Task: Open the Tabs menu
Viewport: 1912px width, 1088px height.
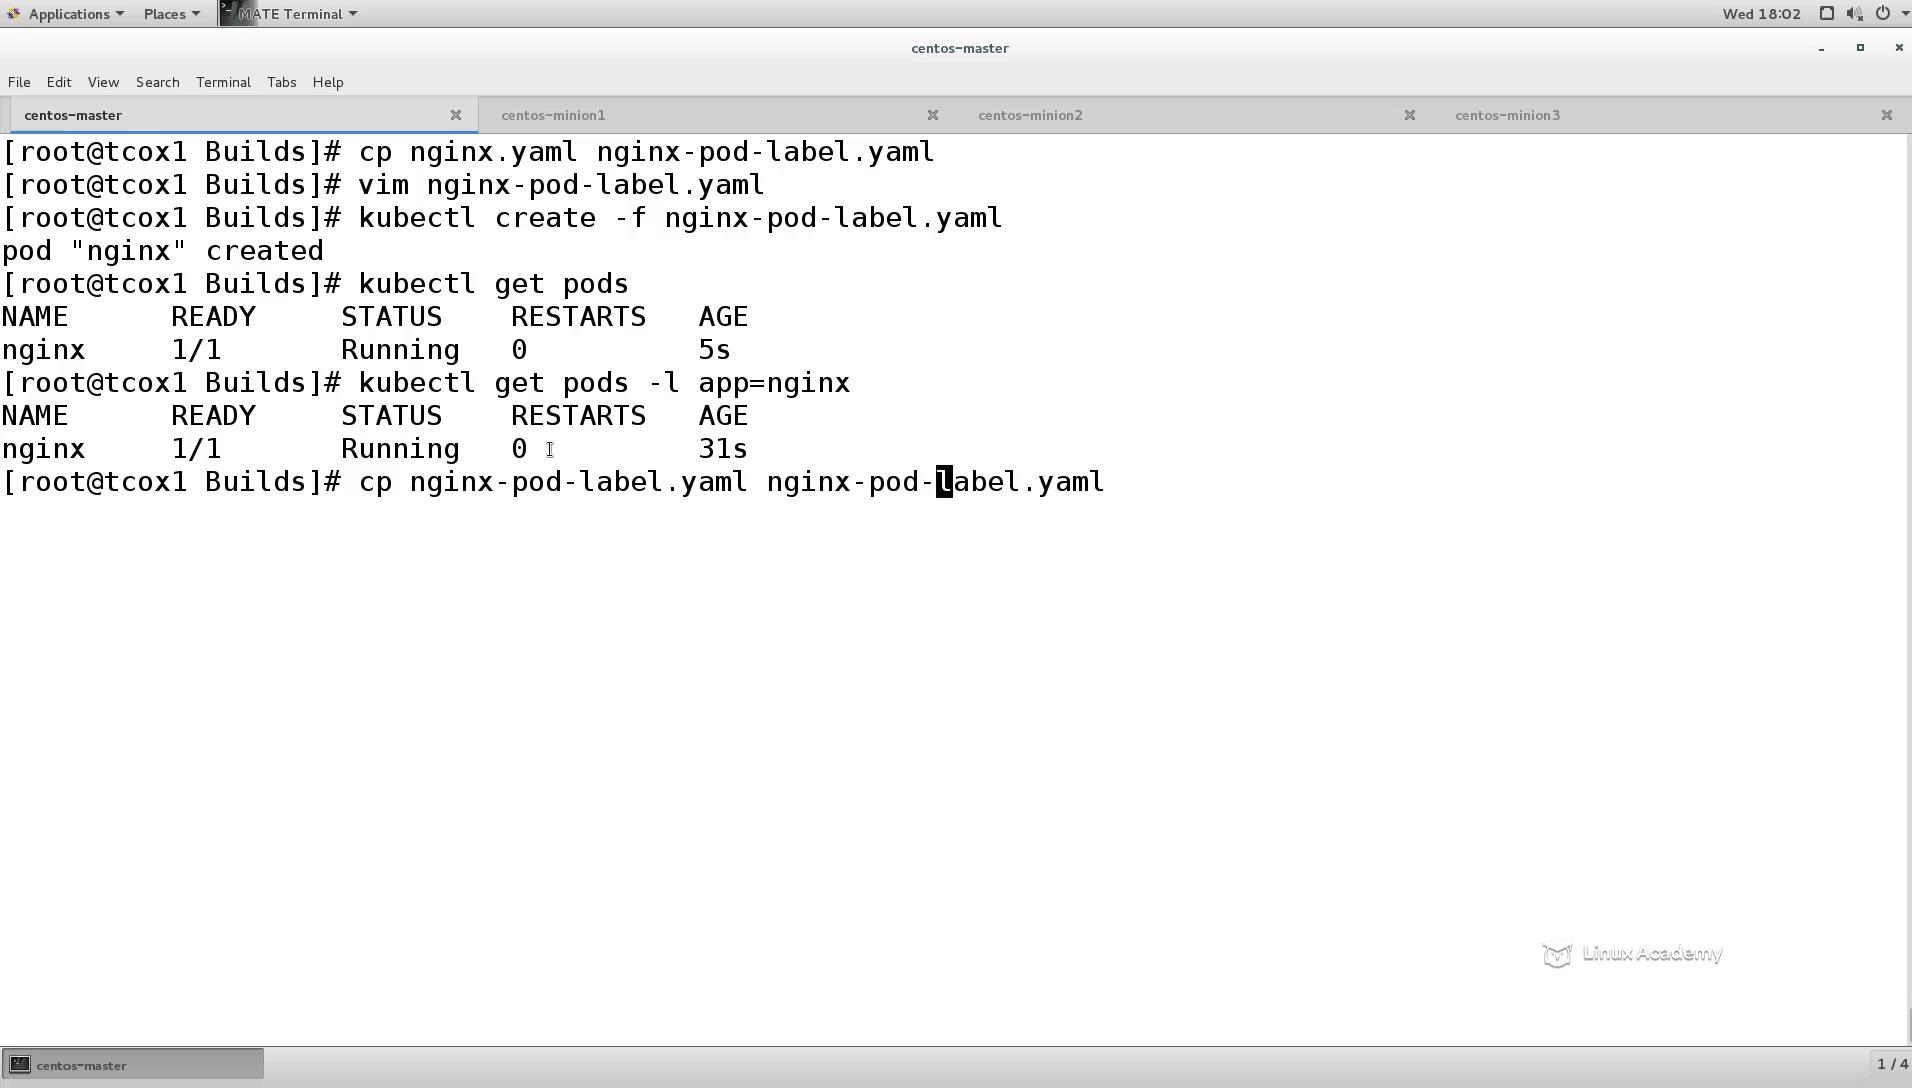Action: click(x=281, y=82)
